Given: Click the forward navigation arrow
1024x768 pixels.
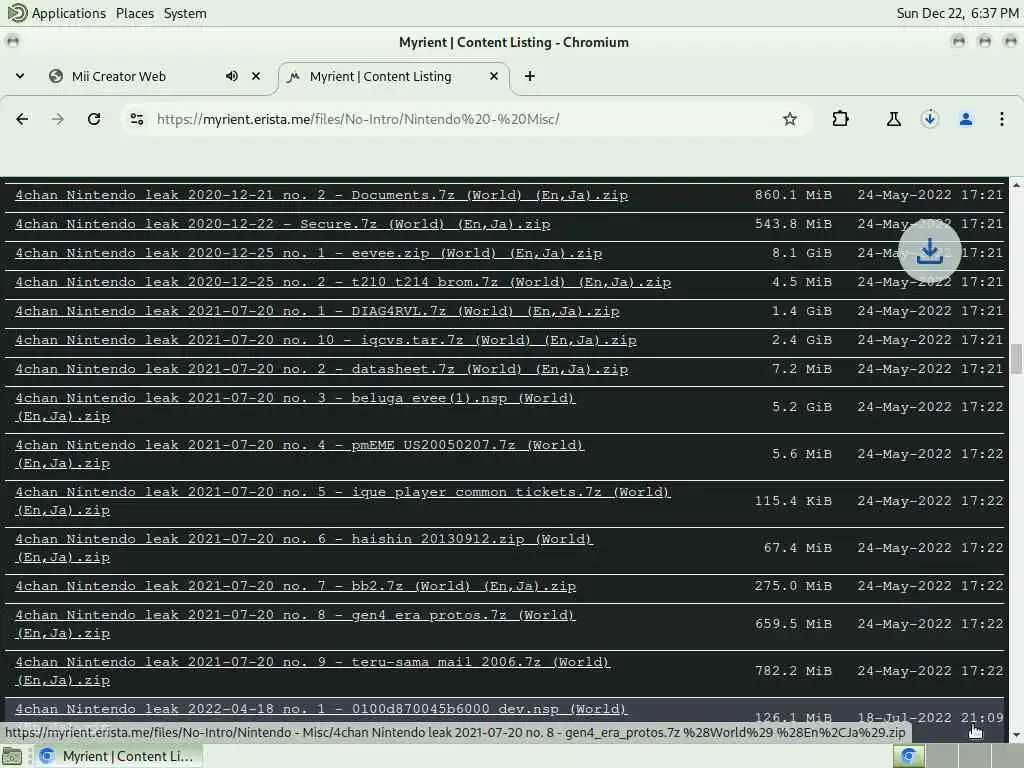Looking at the screenshot, I should pyautogui.click(x=57, y=119).
